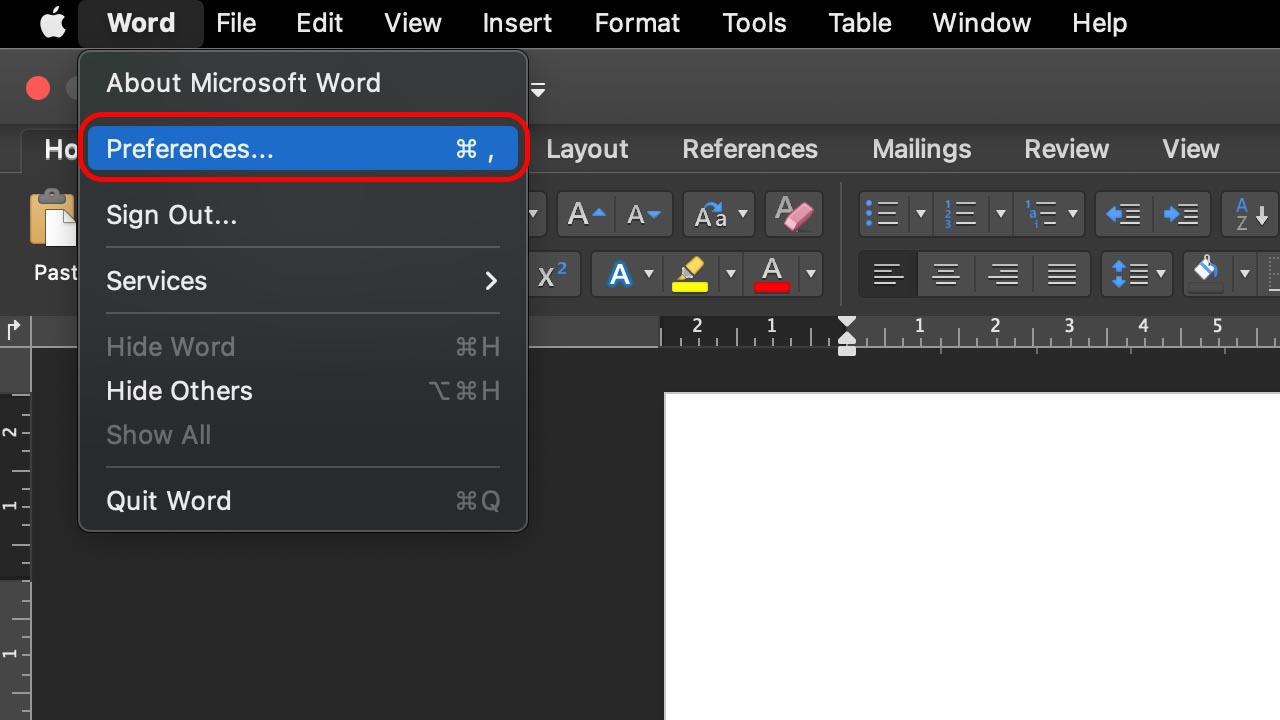
Task: Apply bulleted list
Action: (x=883, y=214)
